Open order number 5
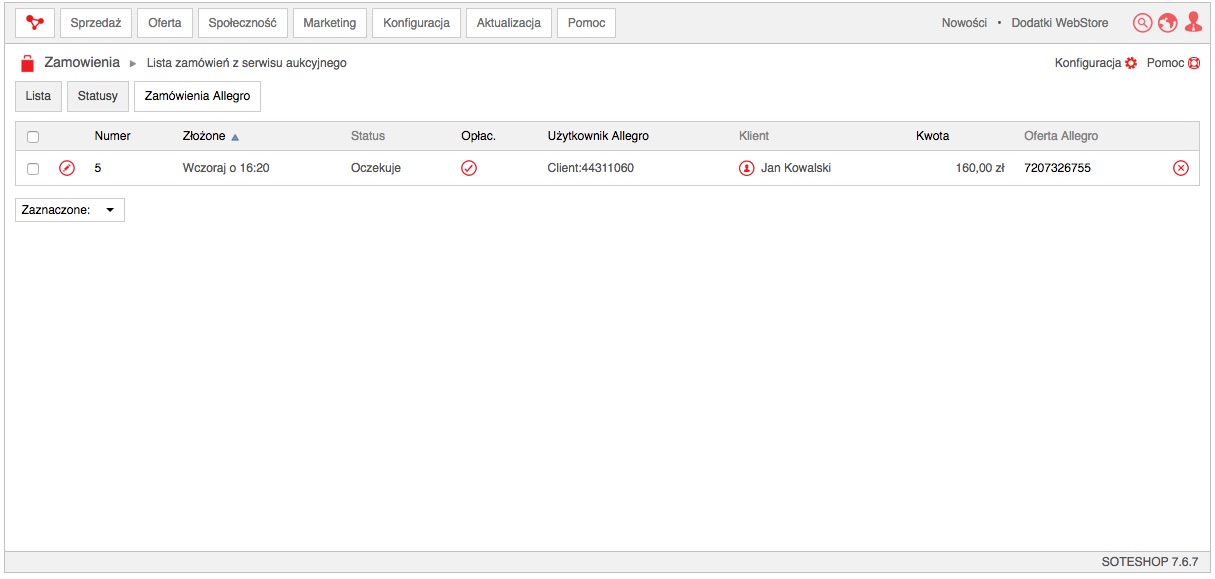 tap(98, 168)
